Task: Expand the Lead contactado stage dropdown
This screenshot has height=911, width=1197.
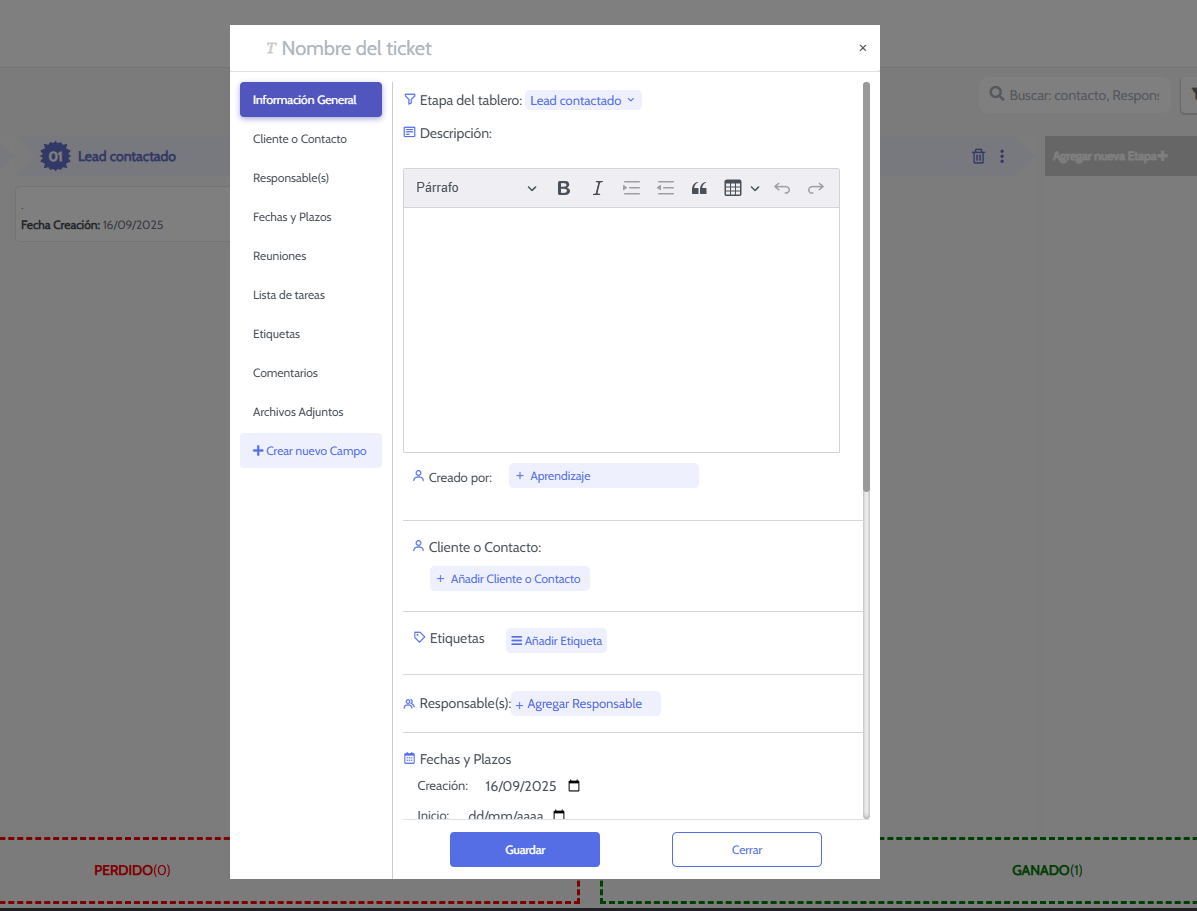Action: click(583, 101)
